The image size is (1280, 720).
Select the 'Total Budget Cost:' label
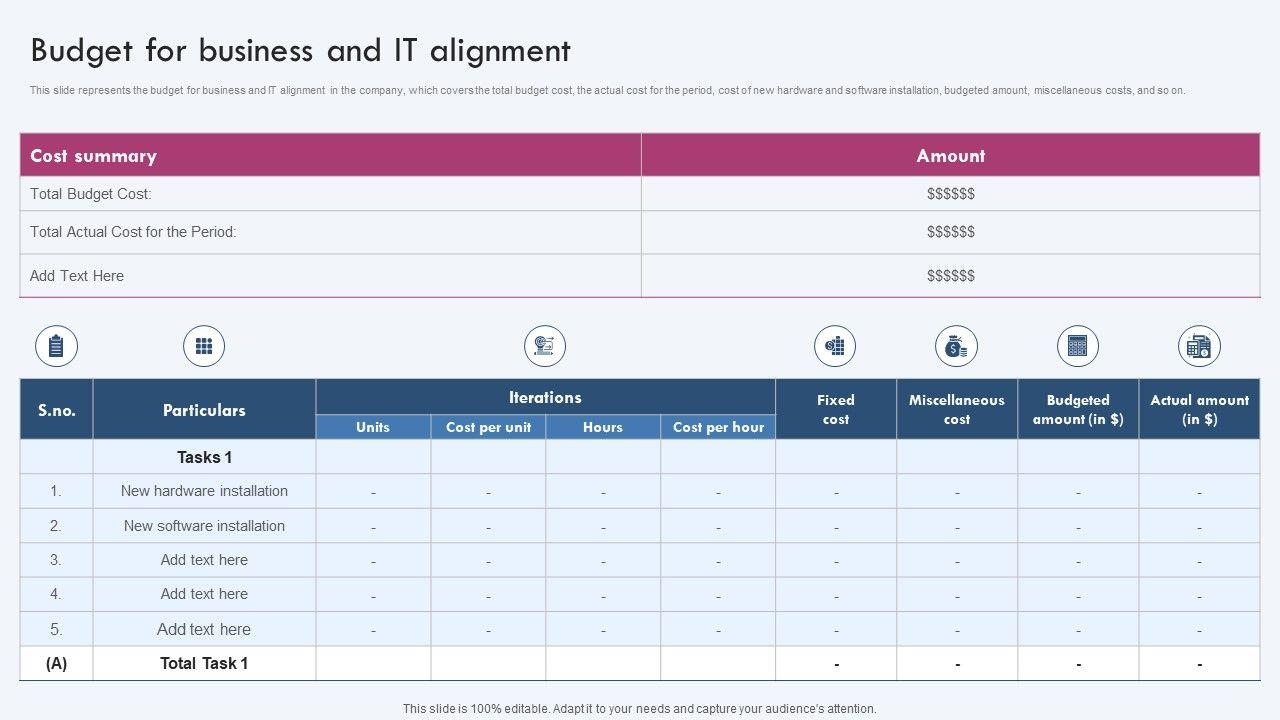tap(91, 194)
